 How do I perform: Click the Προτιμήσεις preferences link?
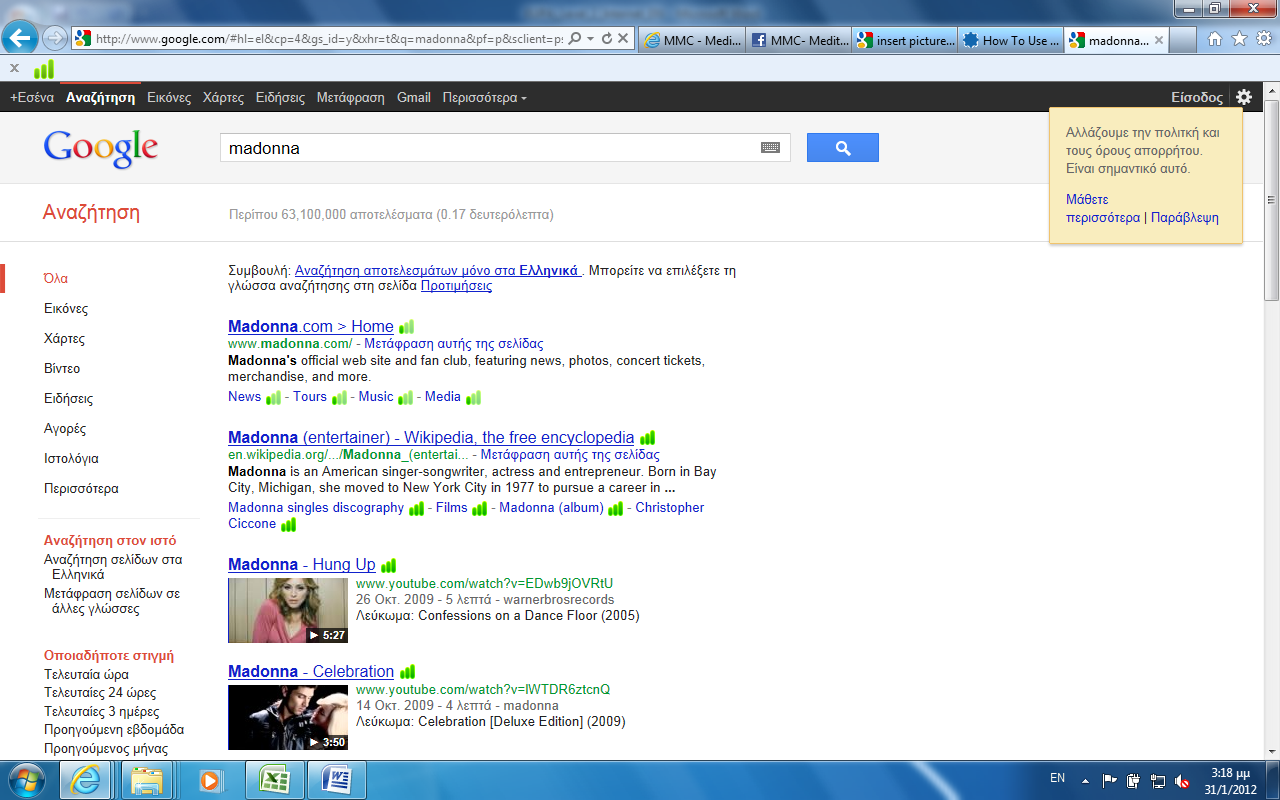tap(456, 286)
